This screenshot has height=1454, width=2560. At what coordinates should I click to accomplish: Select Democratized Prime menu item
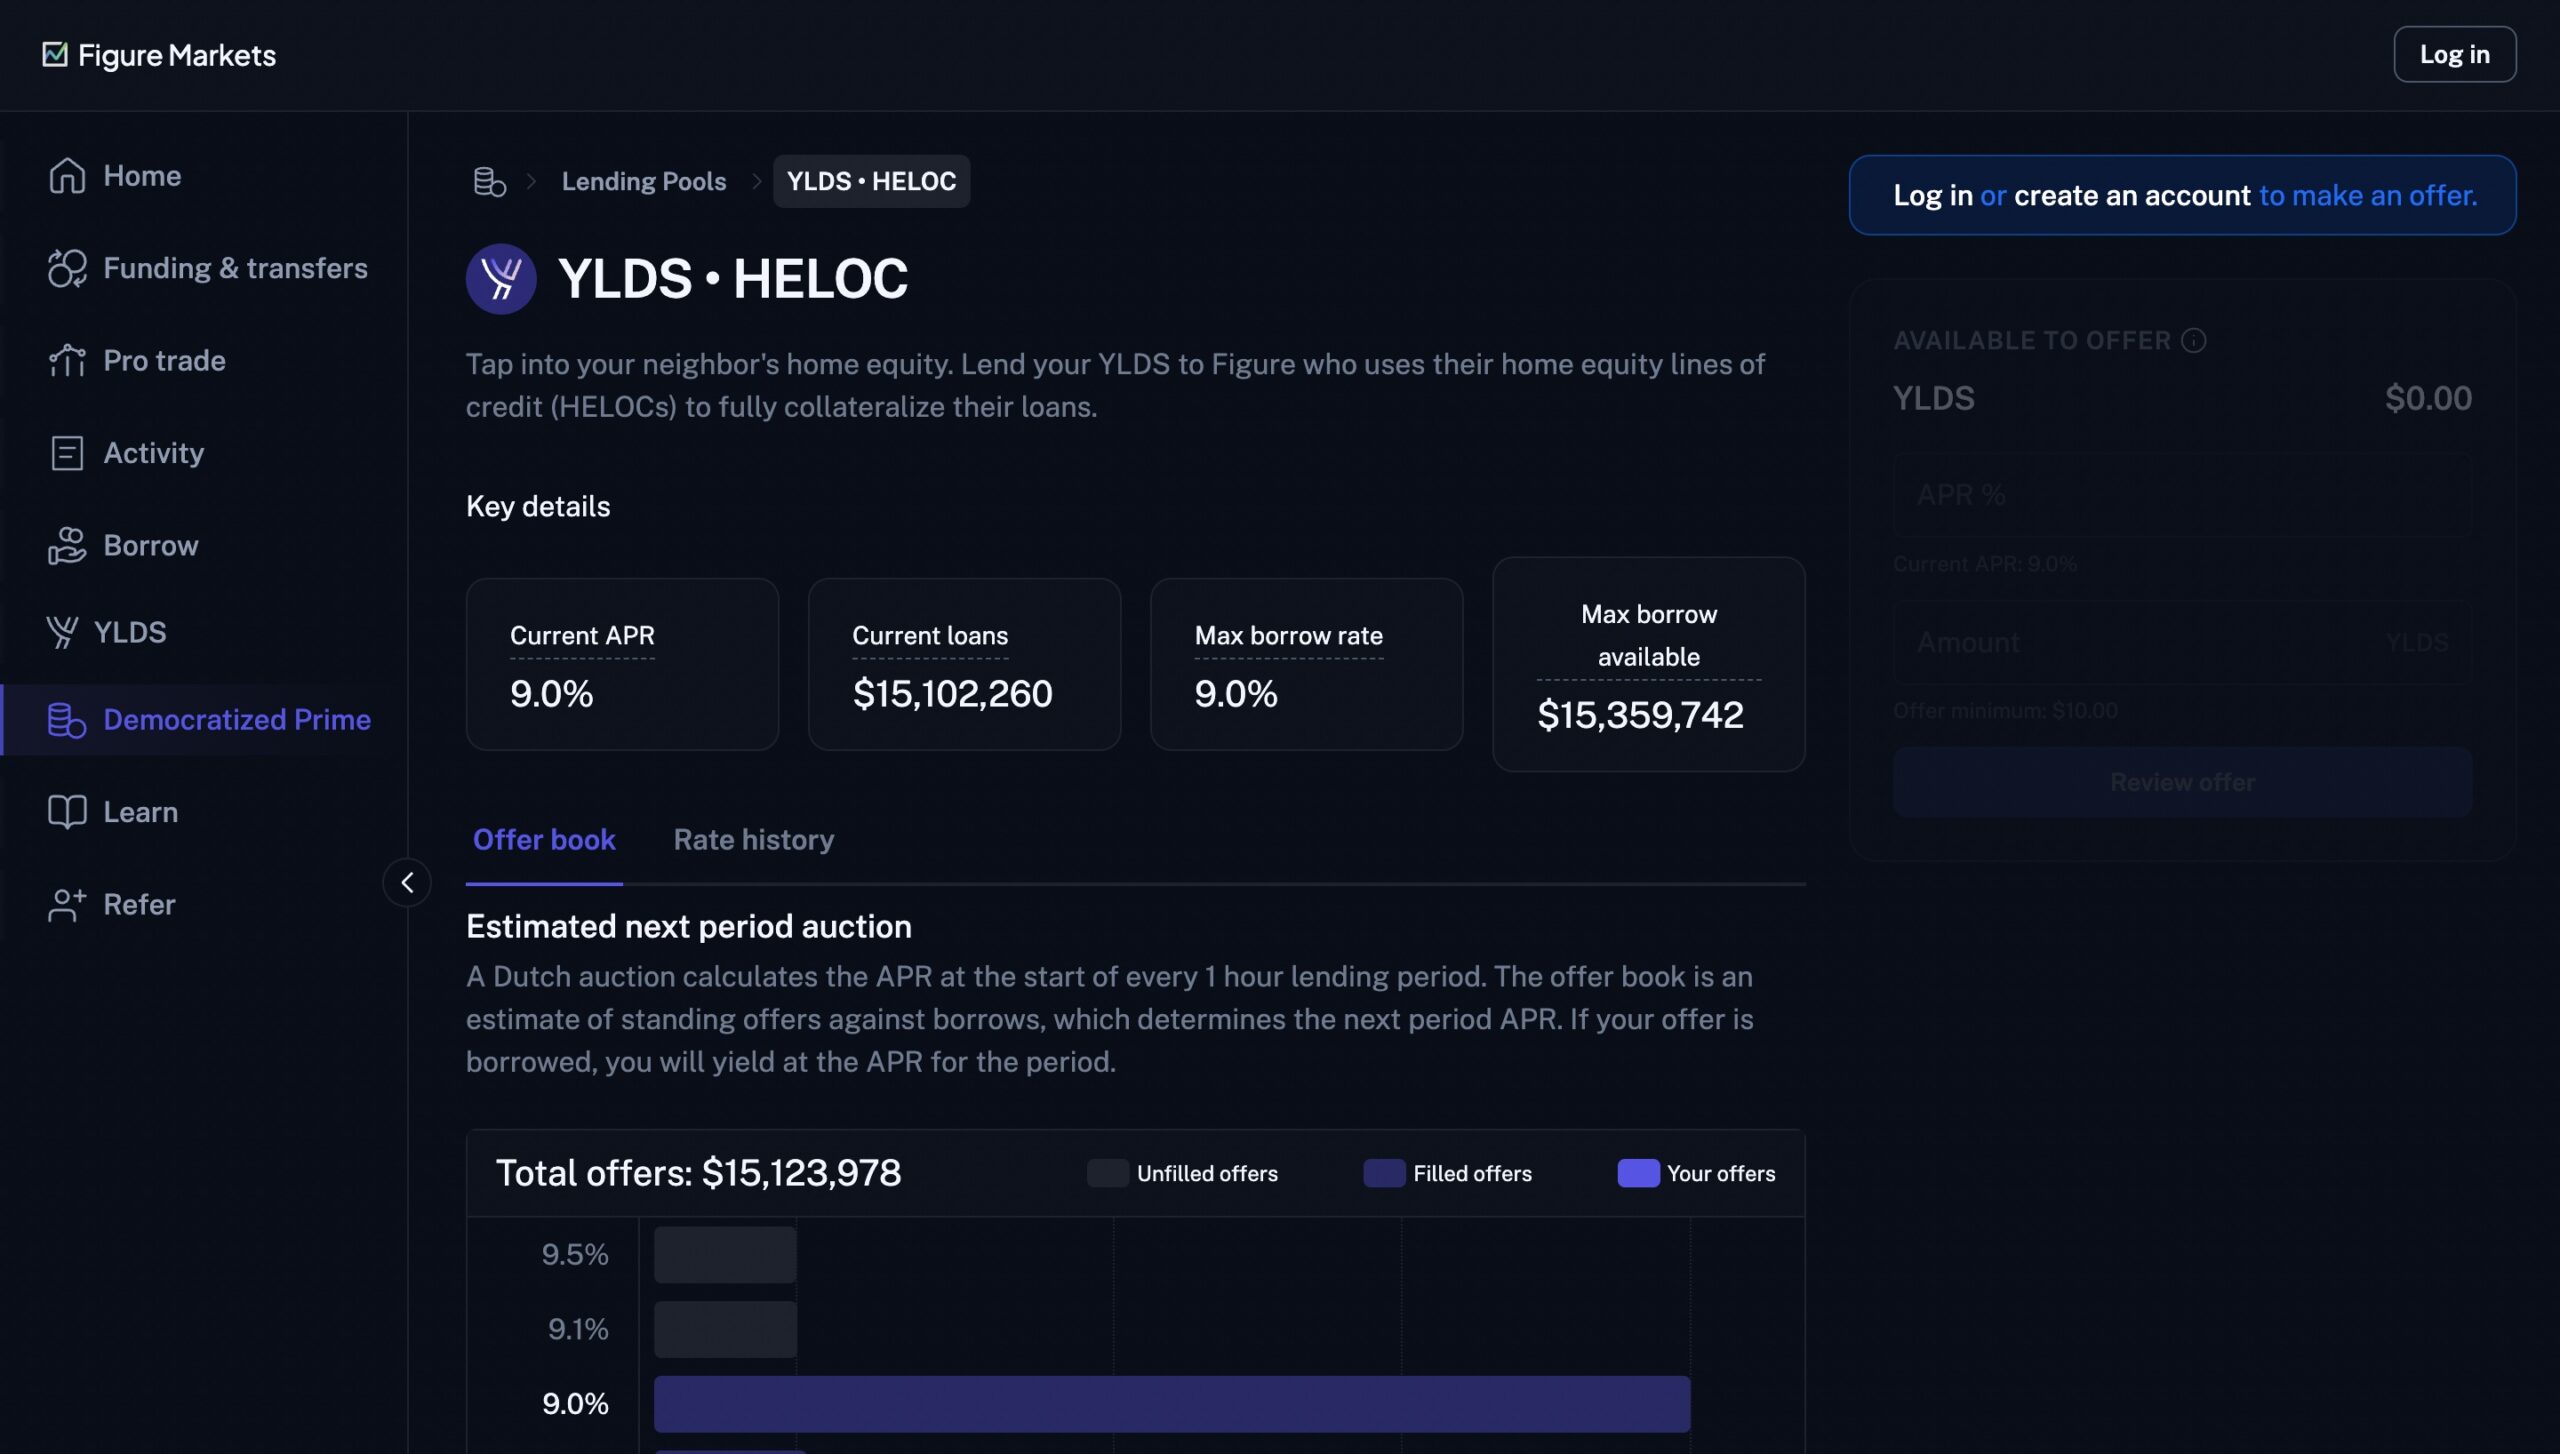(x=237, y=720)
